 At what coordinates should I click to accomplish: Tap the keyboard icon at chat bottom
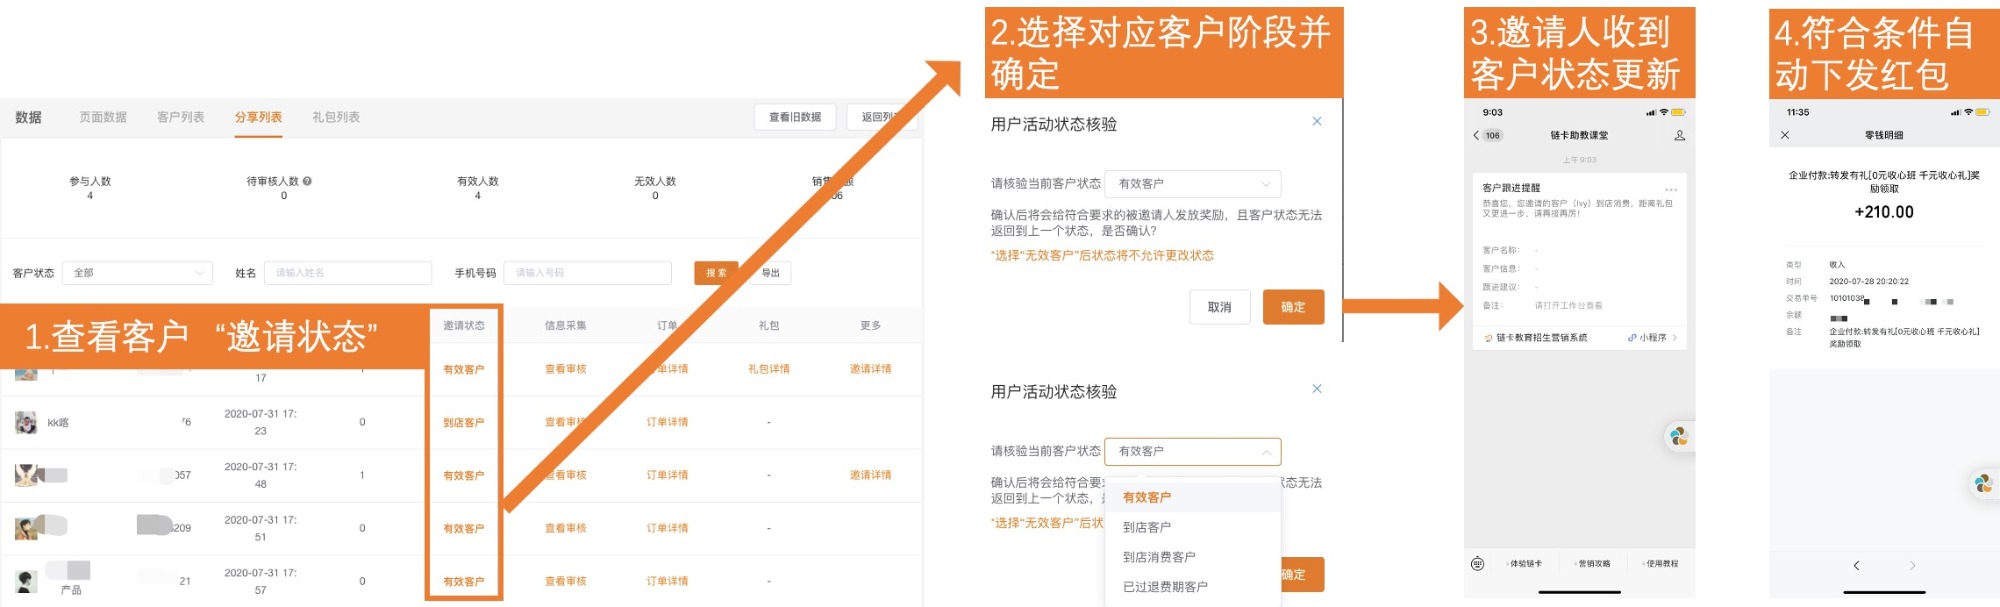[x=1477, y=564]
